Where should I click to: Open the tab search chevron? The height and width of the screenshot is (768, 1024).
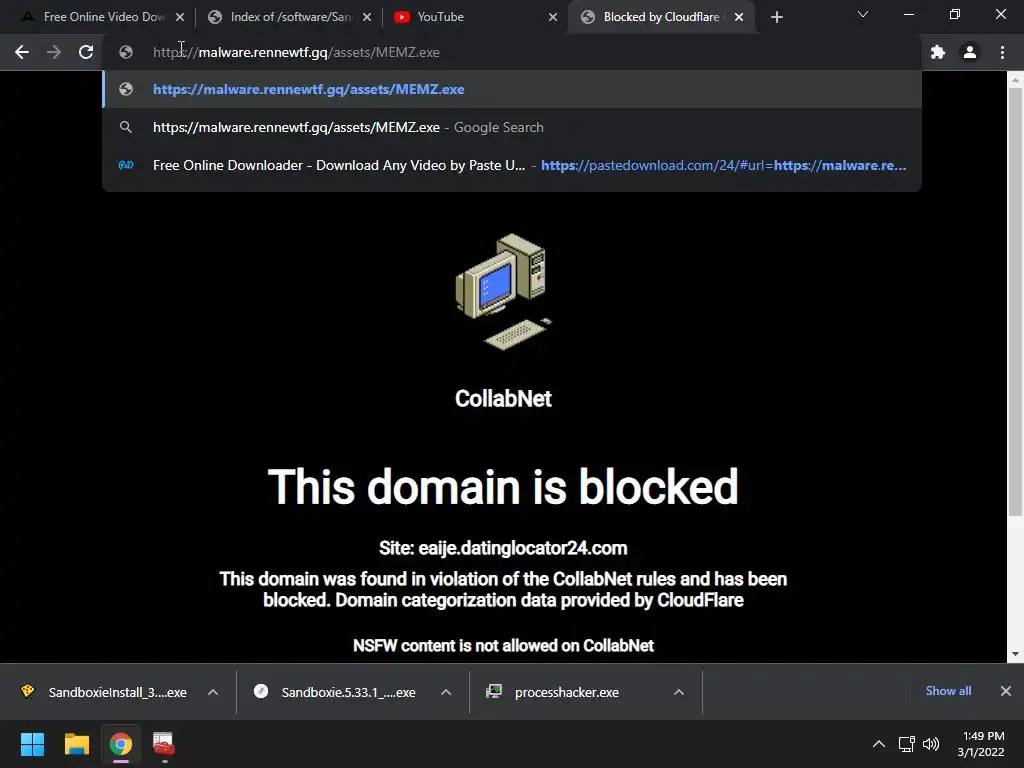point(863,14)
